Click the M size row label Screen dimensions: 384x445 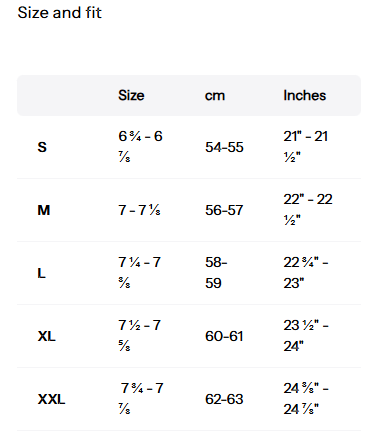[44, 210]
